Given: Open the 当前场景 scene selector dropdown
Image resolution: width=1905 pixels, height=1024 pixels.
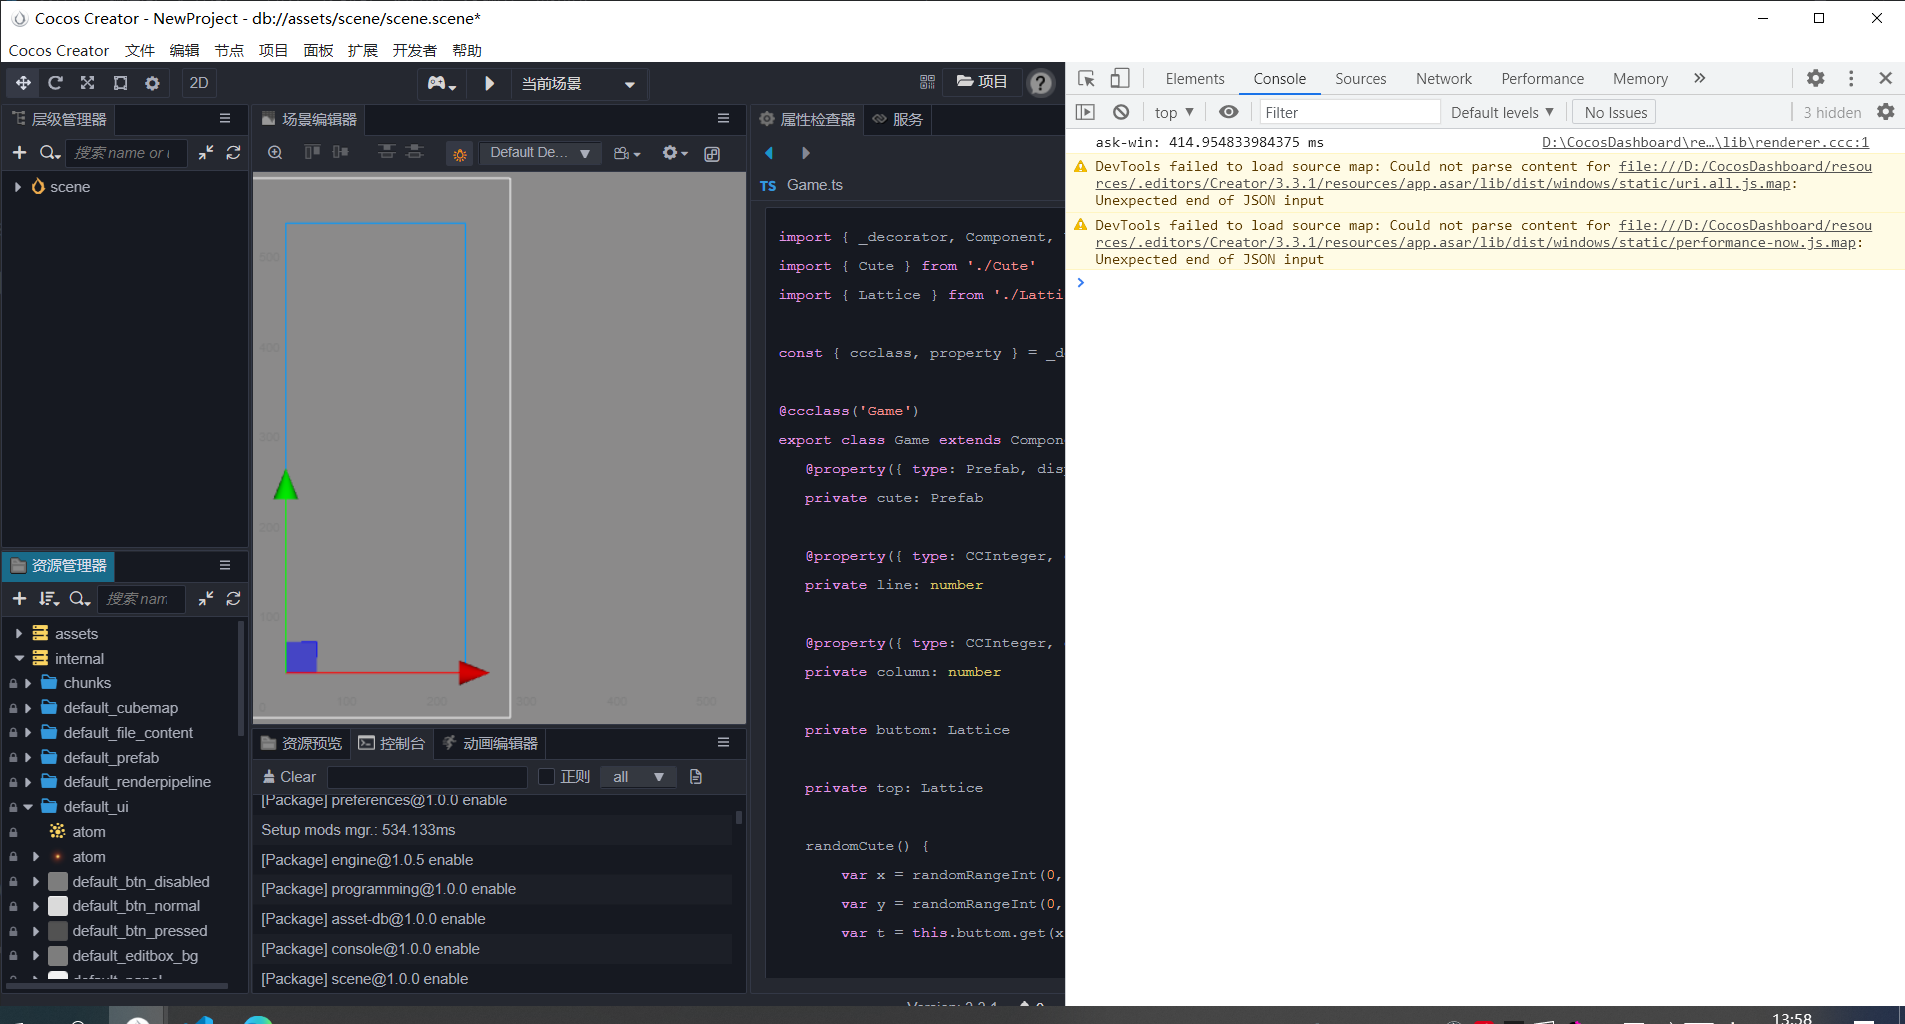Looking at the screenshot, I should (x=579, y=83).
